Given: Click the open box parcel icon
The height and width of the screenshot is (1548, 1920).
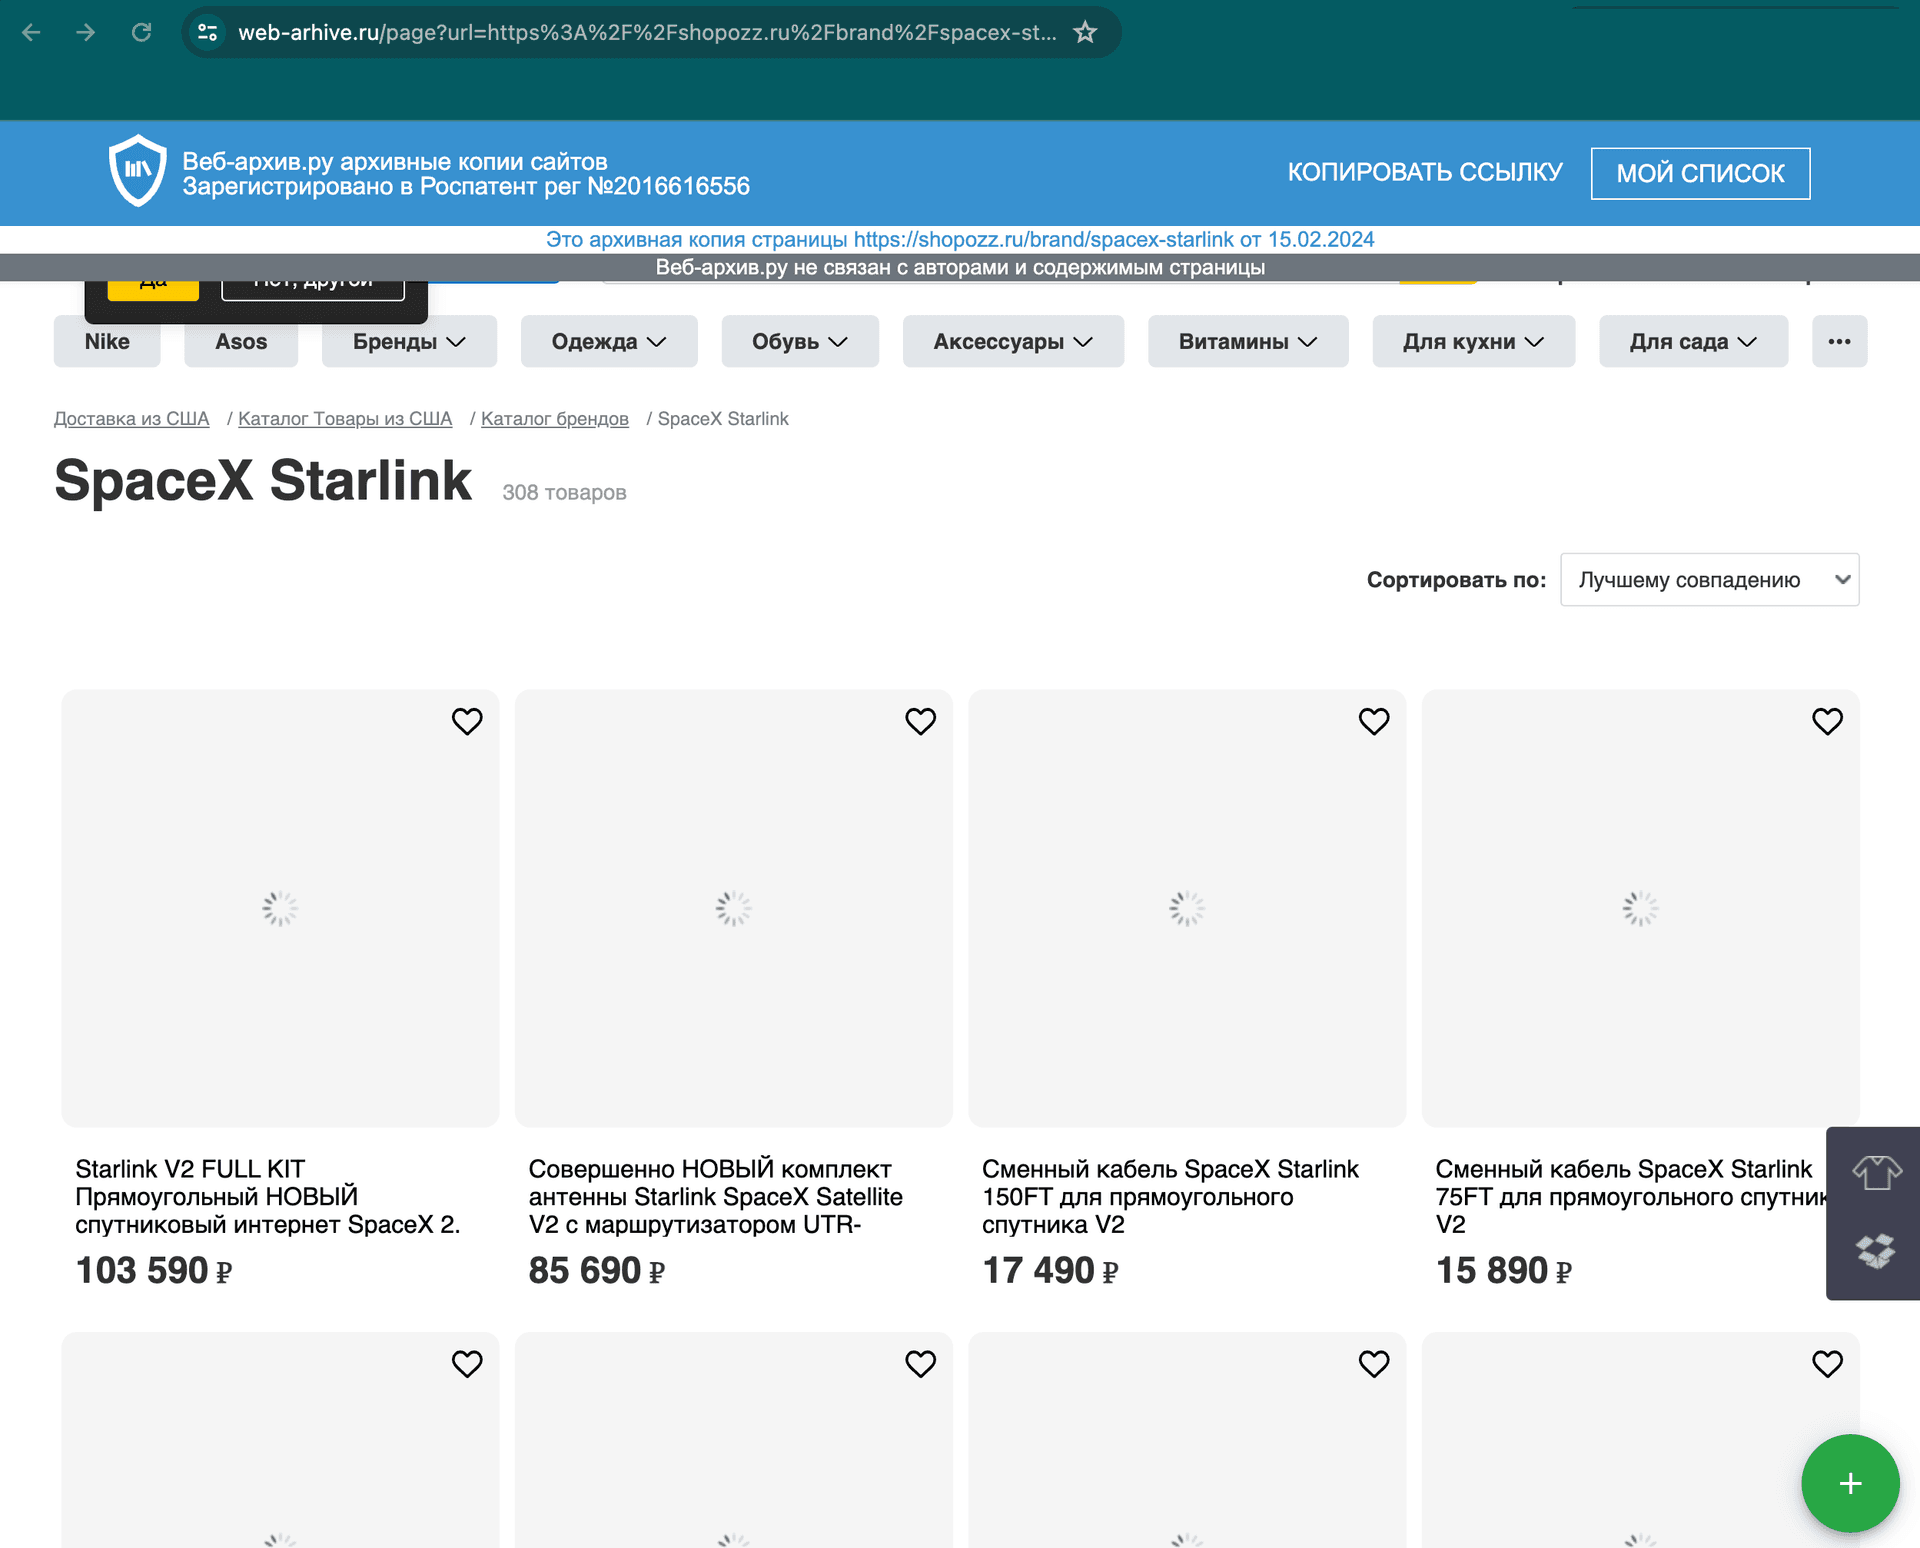Looking at the screenshot, I should pyautogui.click(x=1875, y=1251).
